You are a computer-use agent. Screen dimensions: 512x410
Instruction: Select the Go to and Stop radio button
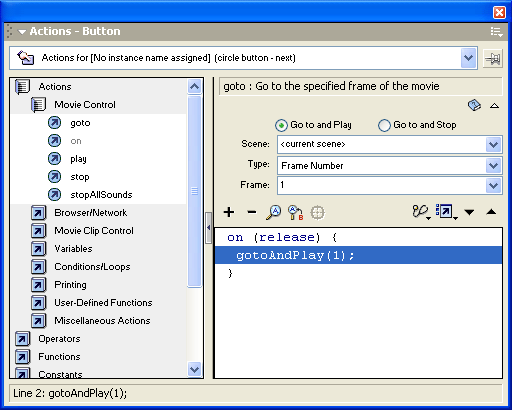point(384,125)
